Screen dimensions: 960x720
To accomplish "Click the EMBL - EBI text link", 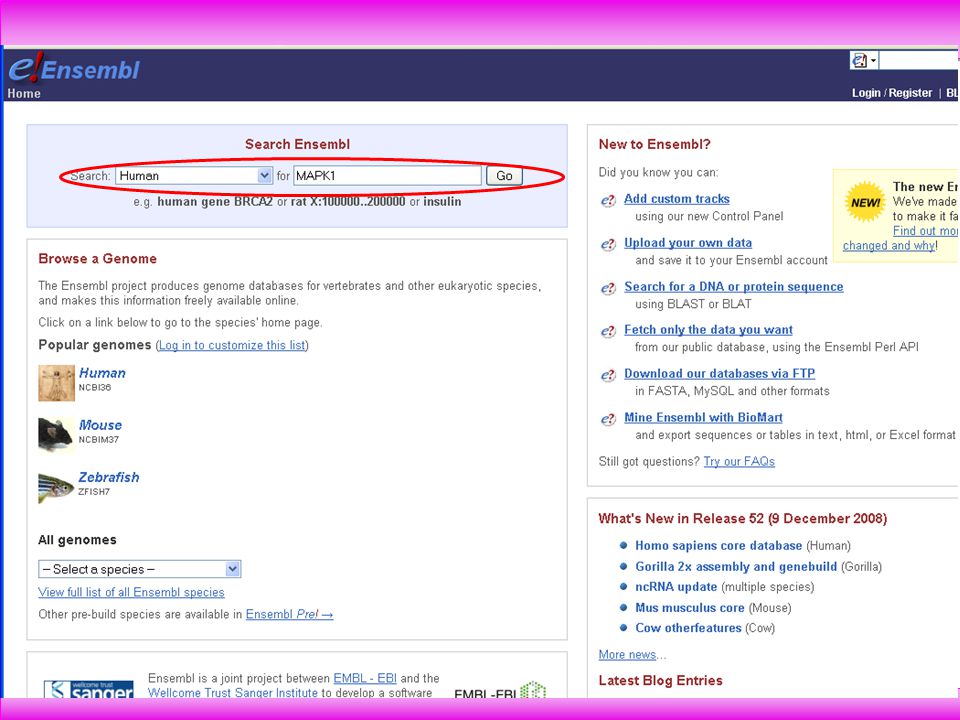I will click(x=365, y=678).
